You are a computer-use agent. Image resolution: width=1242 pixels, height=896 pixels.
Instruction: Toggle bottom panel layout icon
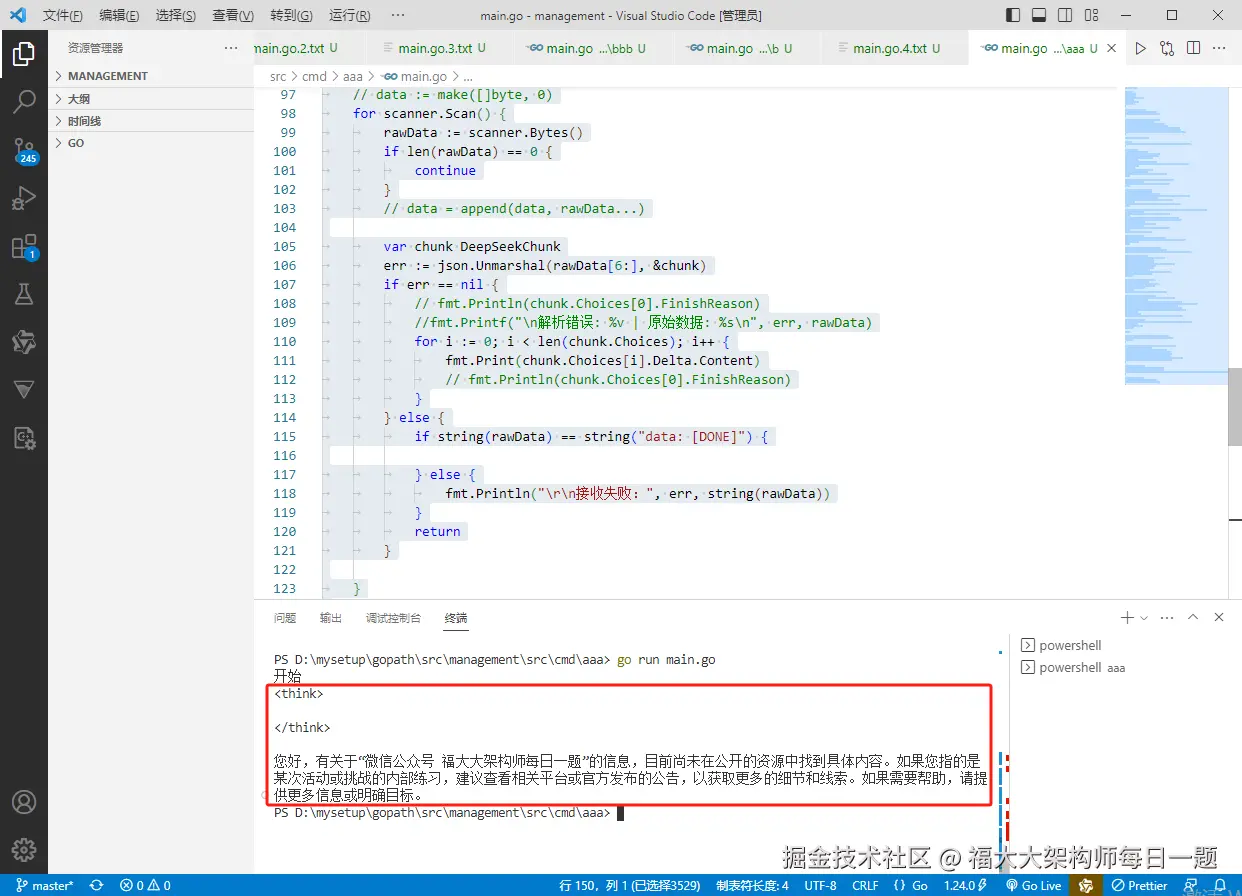point(1039,15)
